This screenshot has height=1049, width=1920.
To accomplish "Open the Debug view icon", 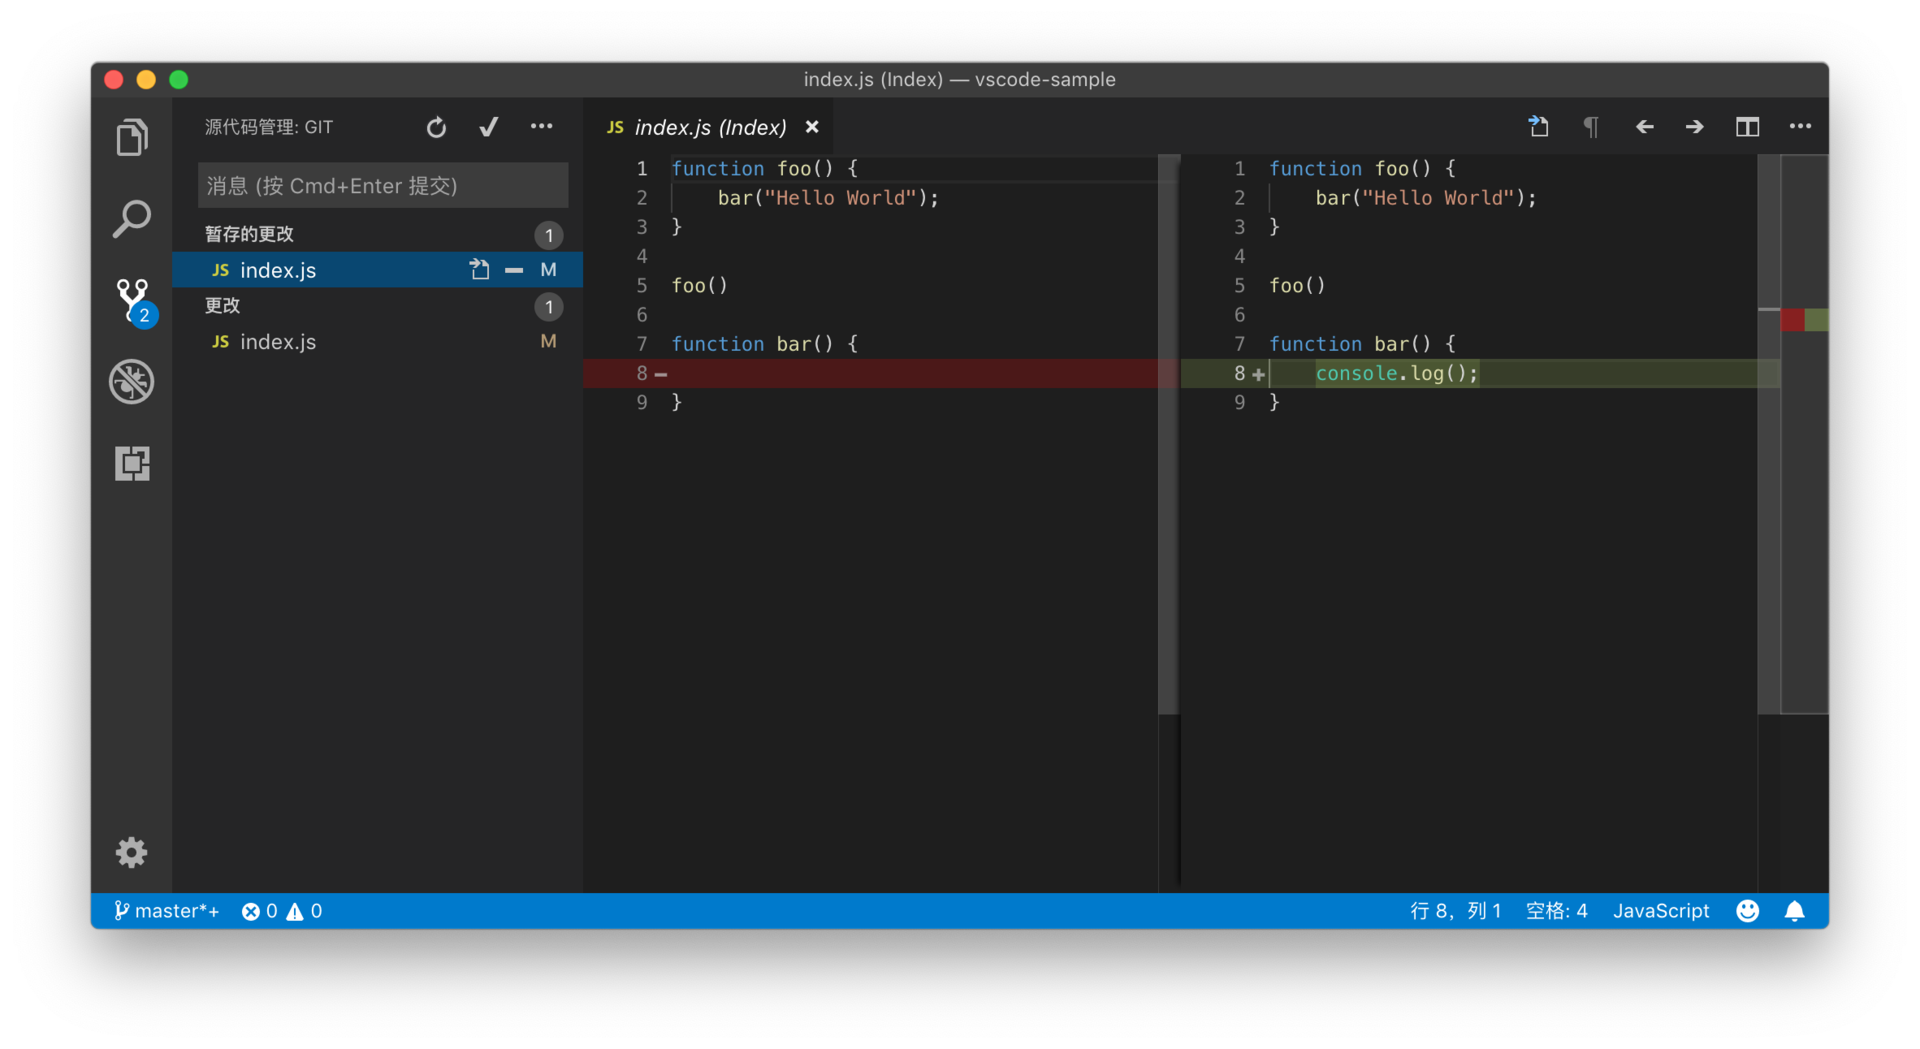I will 132,381.
